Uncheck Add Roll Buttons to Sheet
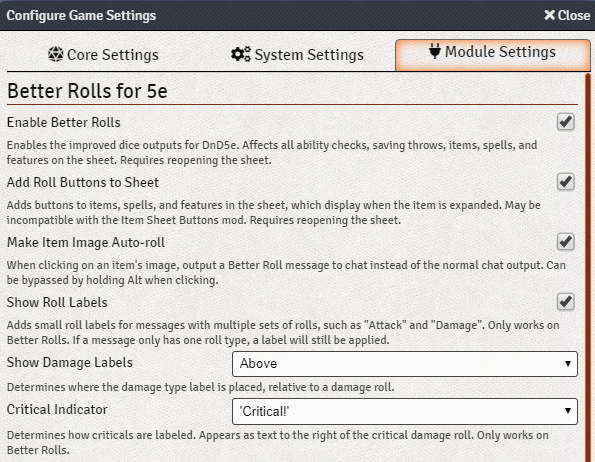The width and height of the screenshot is (595, 462). tap(565, 182)
